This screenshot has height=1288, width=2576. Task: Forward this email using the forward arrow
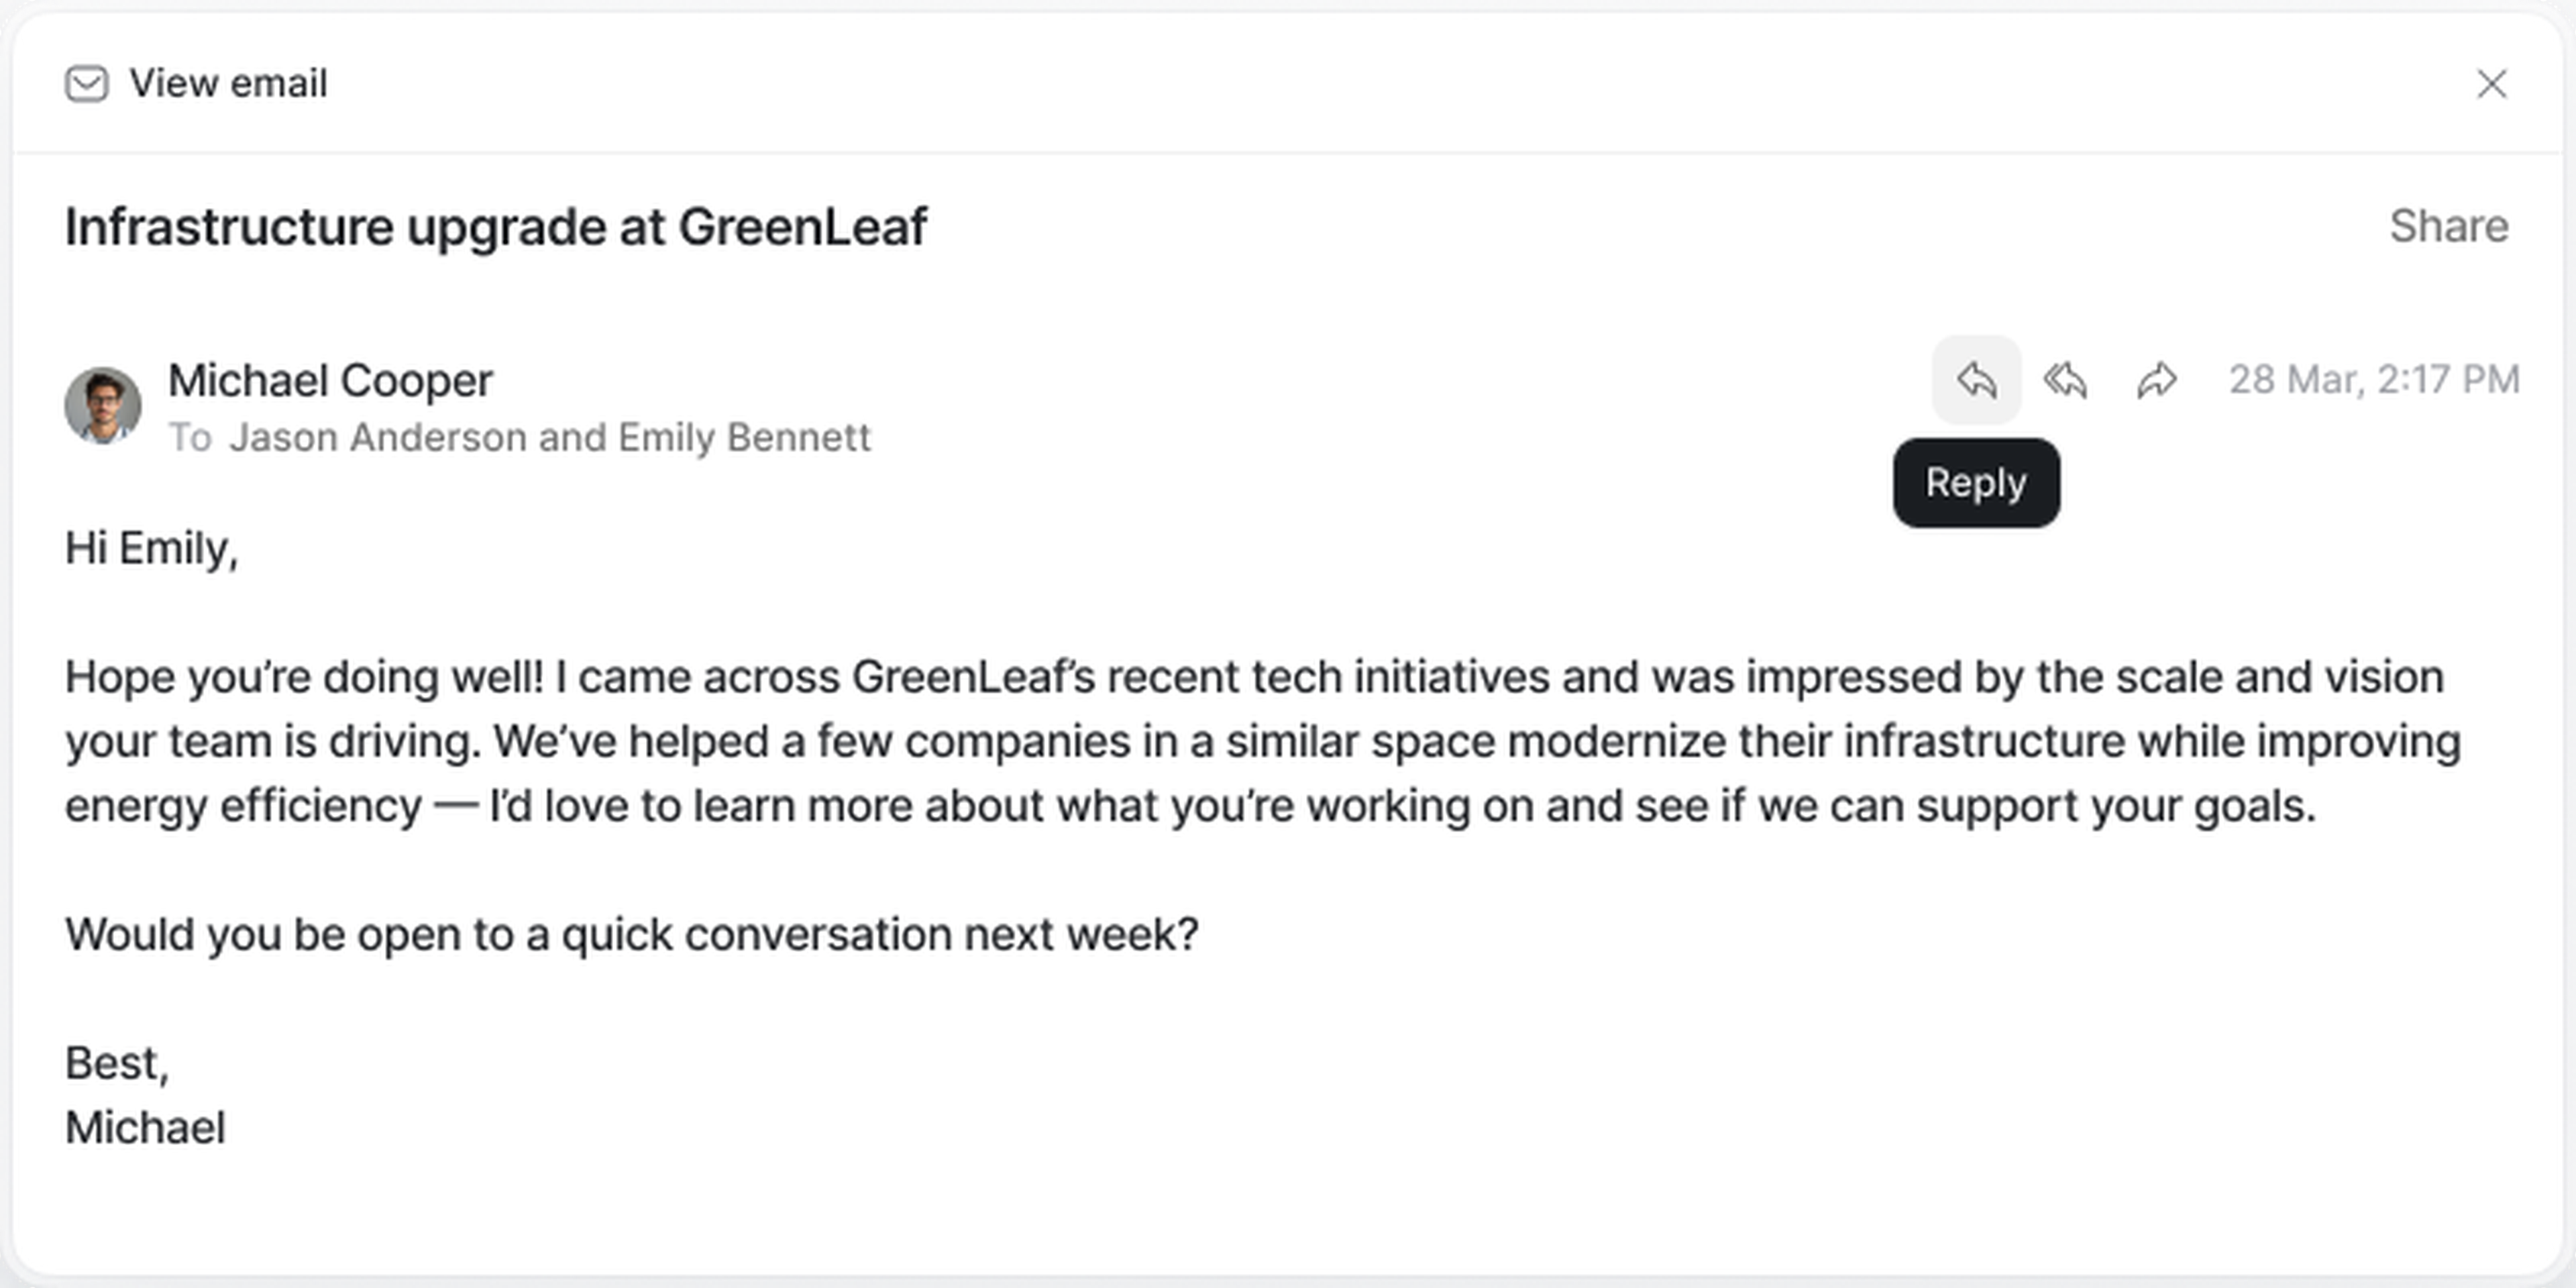pyautogui.click(x=2156, y=380)
